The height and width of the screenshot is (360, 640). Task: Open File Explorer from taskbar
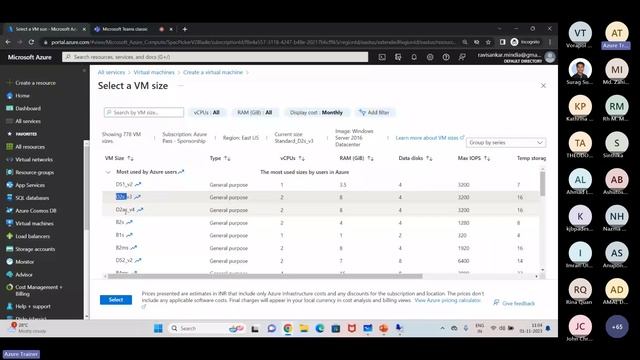304,328
